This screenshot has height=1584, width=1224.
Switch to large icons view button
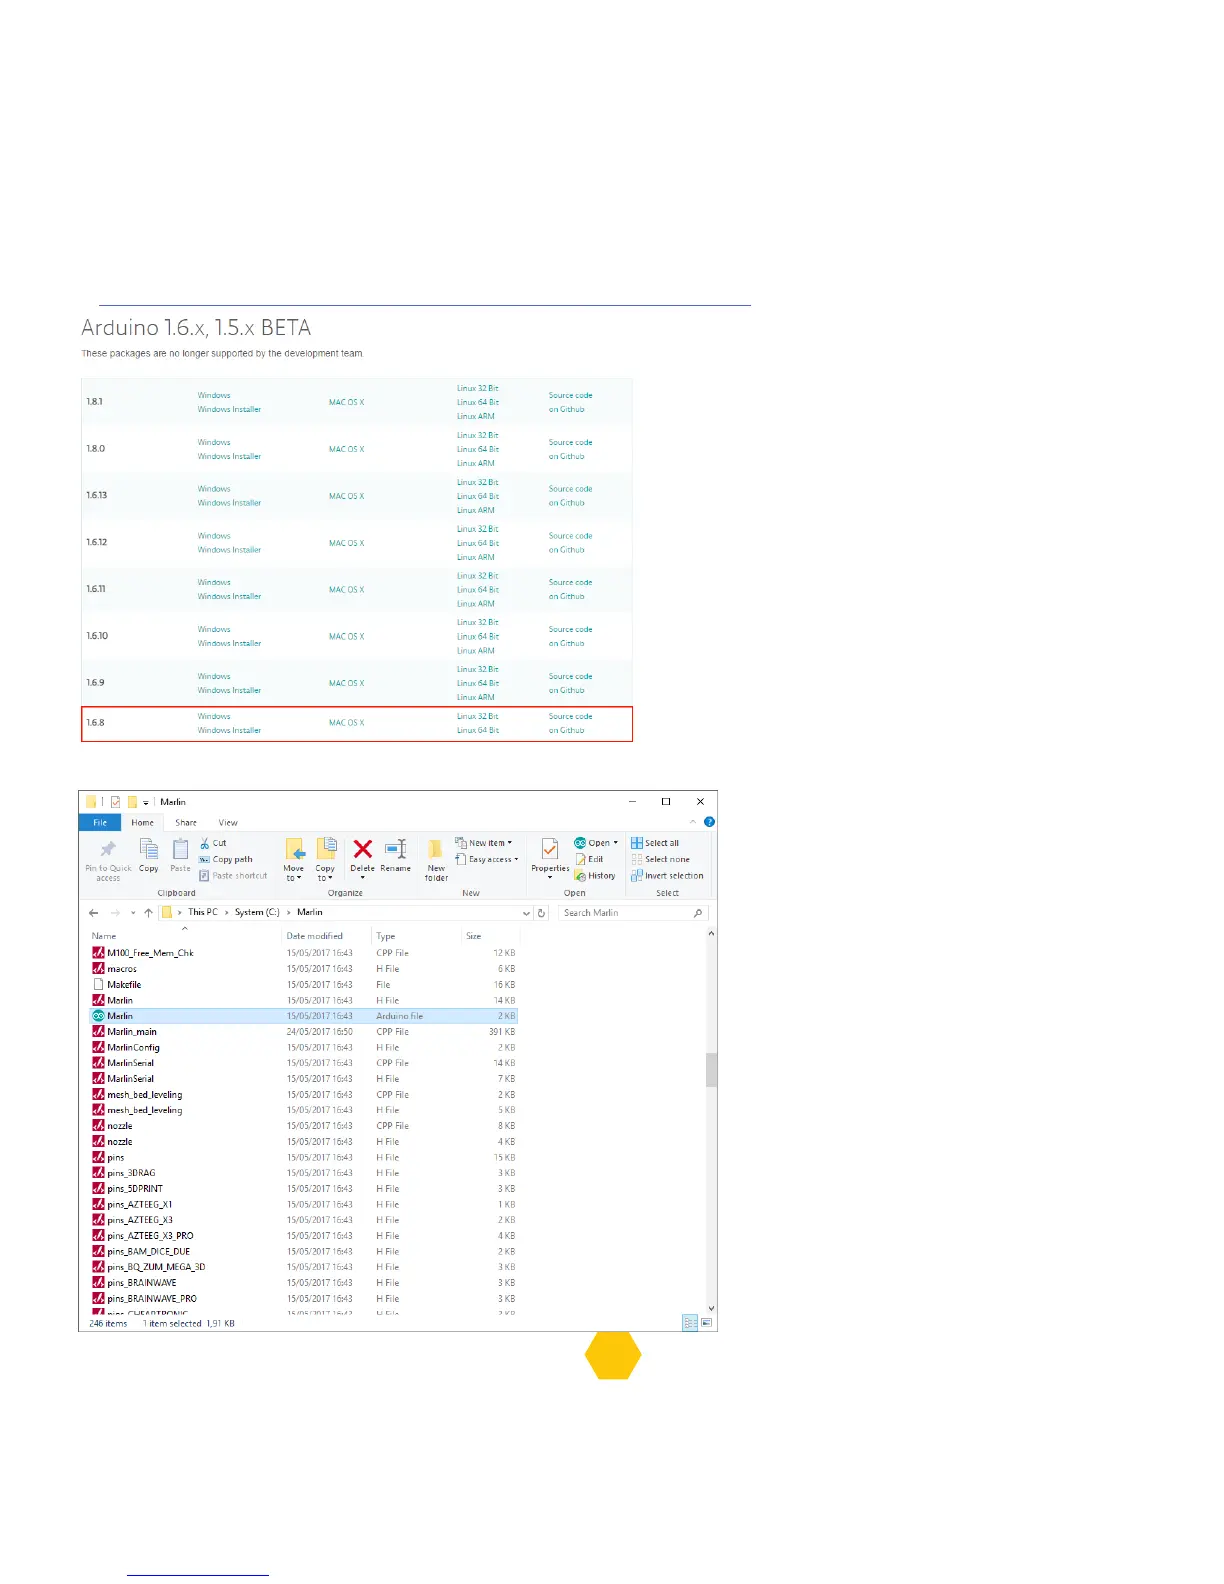tap(706, 1323)
